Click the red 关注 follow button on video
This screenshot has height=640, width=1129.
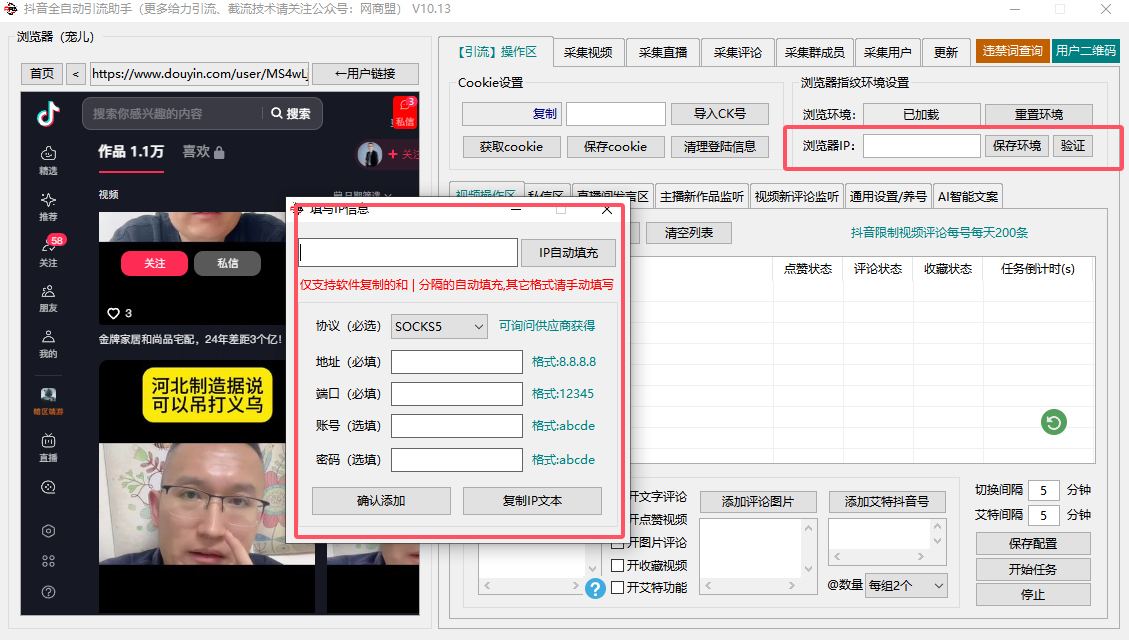coord(155,263)
